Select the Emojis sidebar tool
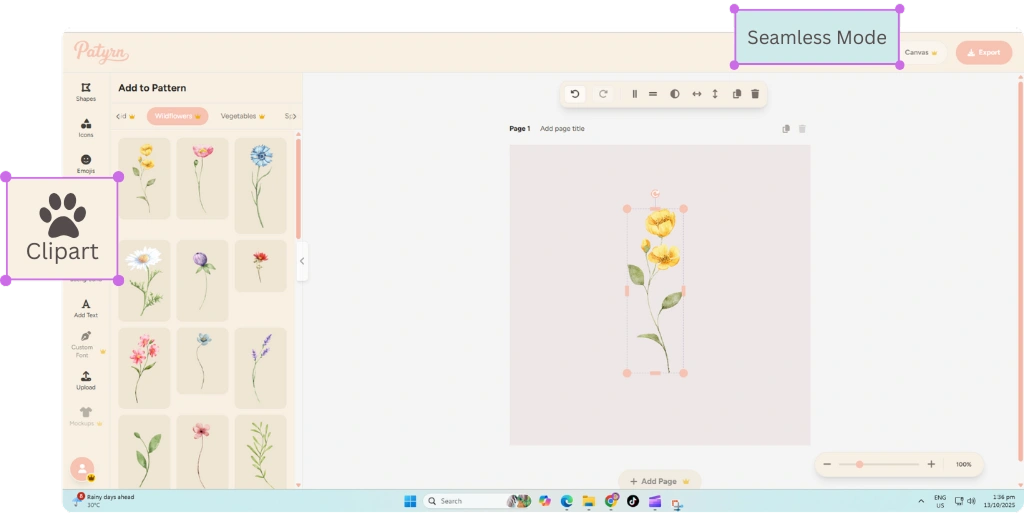The image size is (1024, 516). coord(86,162)
